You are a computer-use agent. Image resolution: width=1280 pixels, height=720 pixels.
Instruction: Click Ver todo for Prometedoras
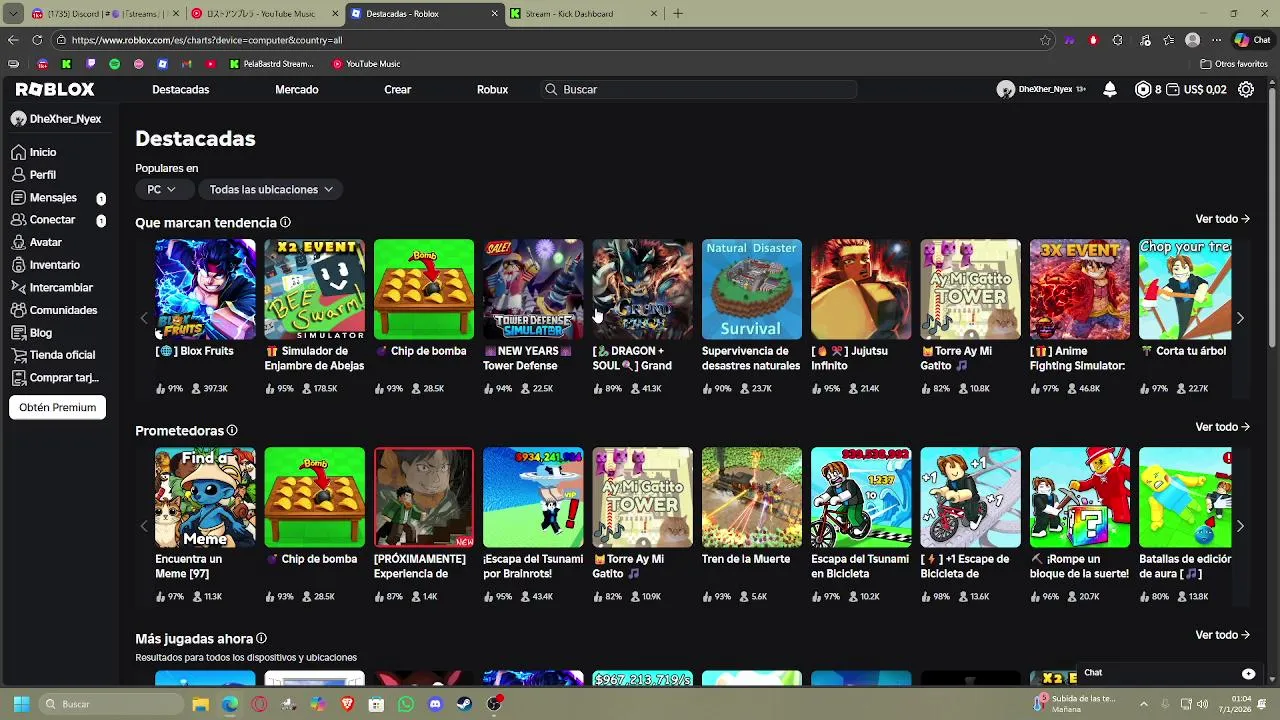pos(1223,427)
